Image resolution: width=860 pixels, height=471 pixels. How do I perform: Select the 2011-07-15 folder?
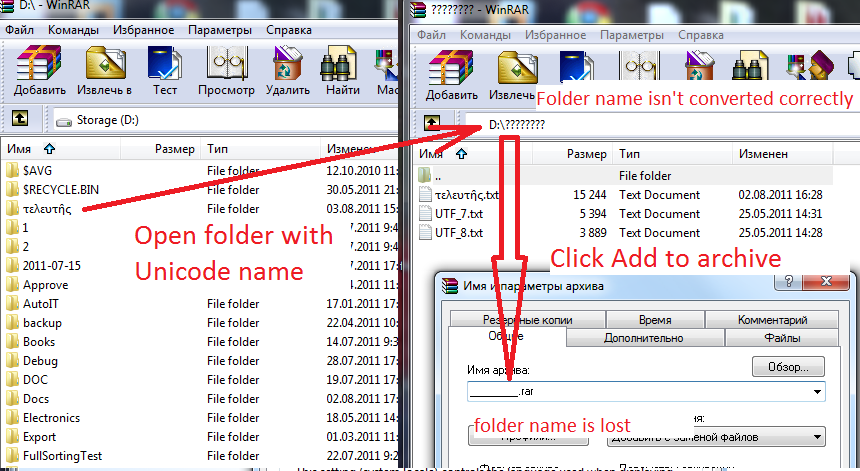(52, 265)
